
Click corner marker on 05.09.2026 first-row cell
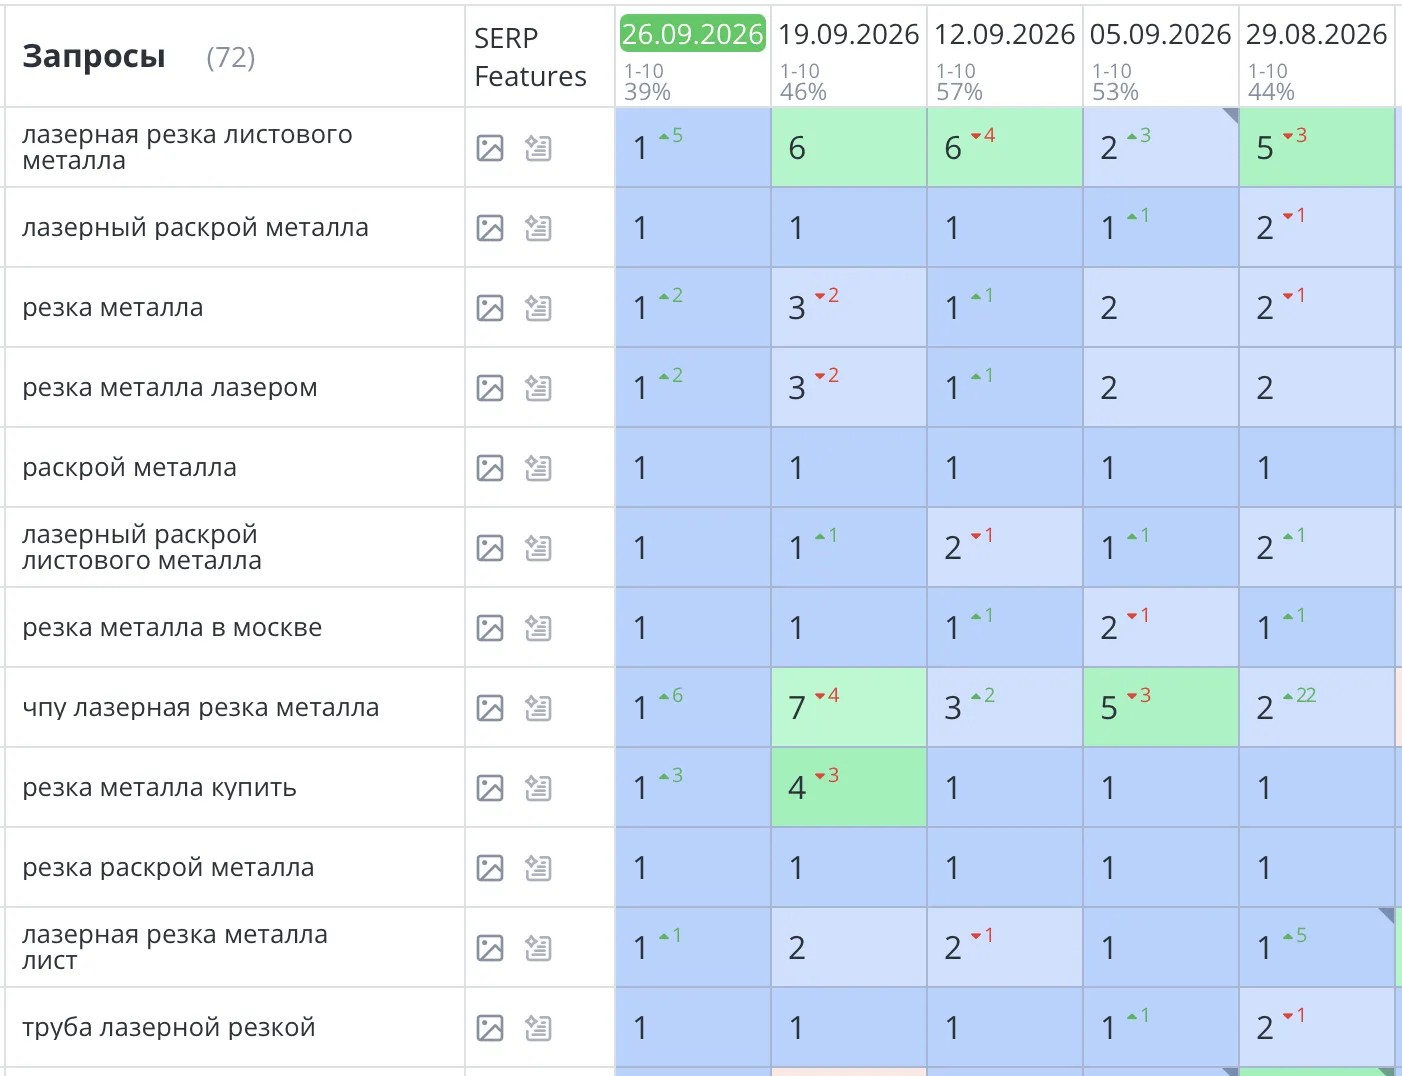pos(1231,115)
